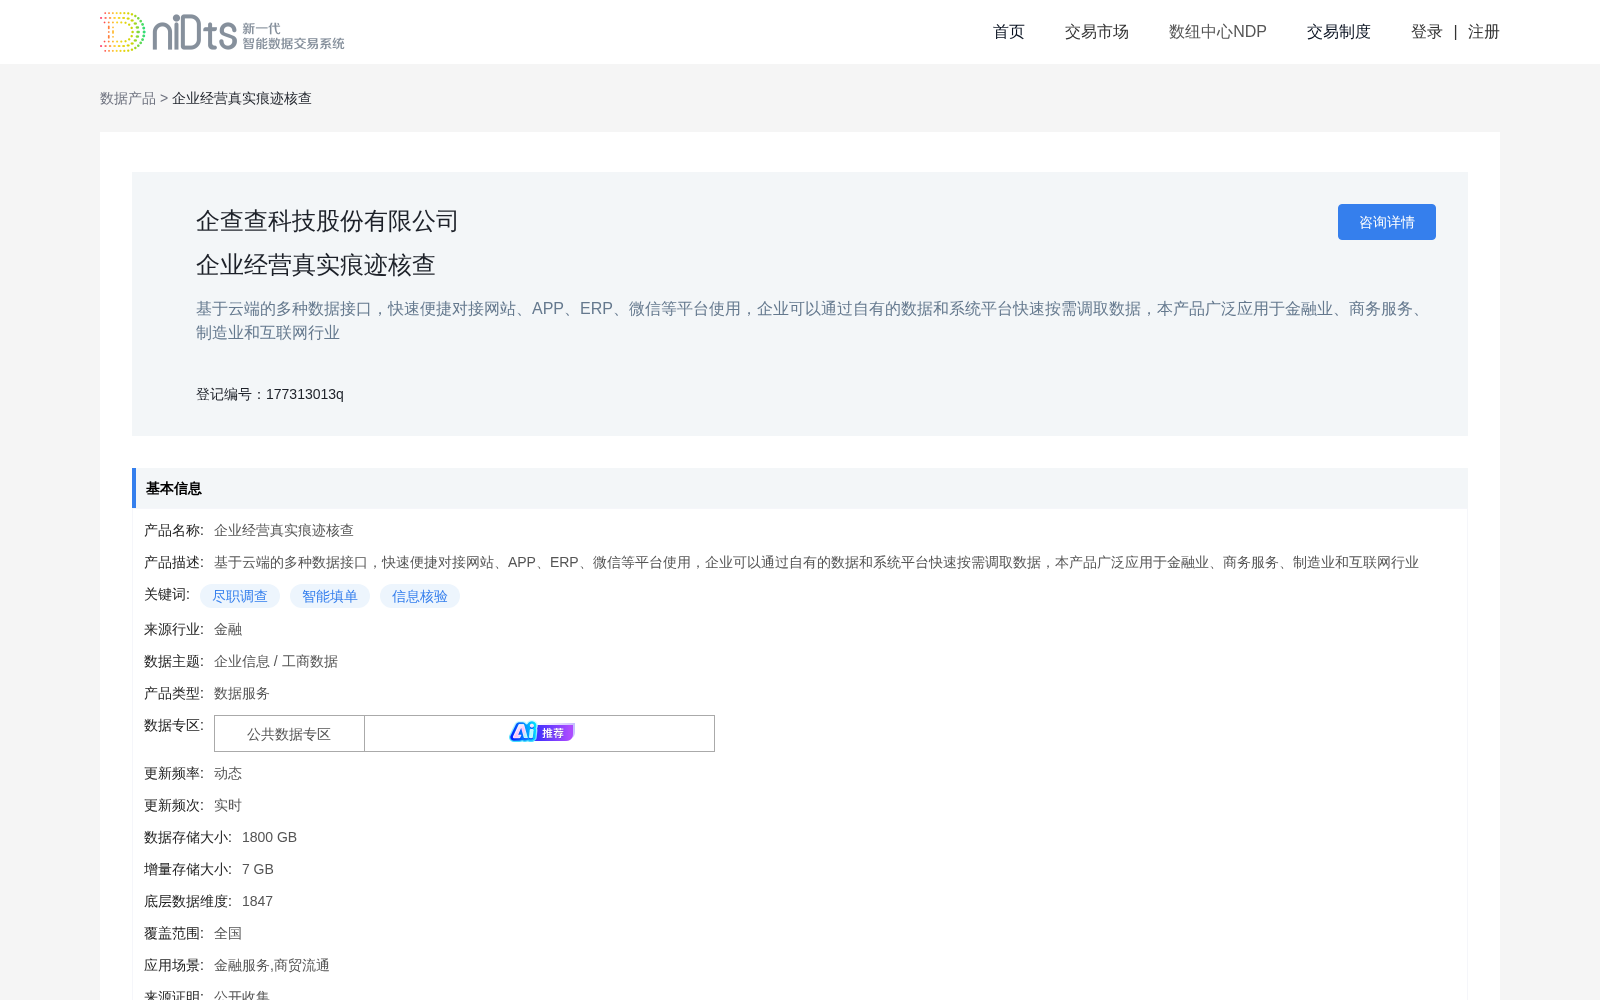The image size is (1600, 1000).
Task: Click the 咨询详情 button
Action: 1386,222
